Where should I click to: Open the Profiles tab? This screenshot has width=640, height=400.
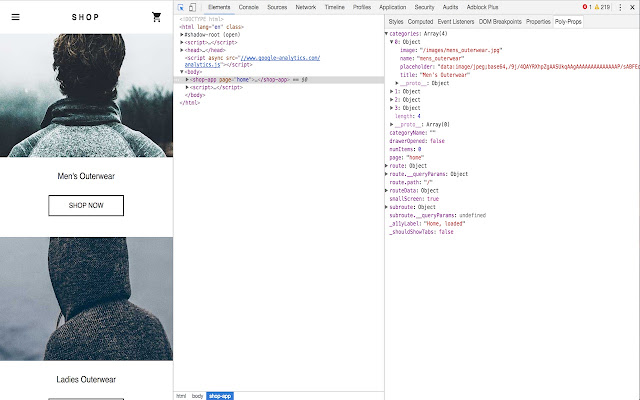coord(362,7)
